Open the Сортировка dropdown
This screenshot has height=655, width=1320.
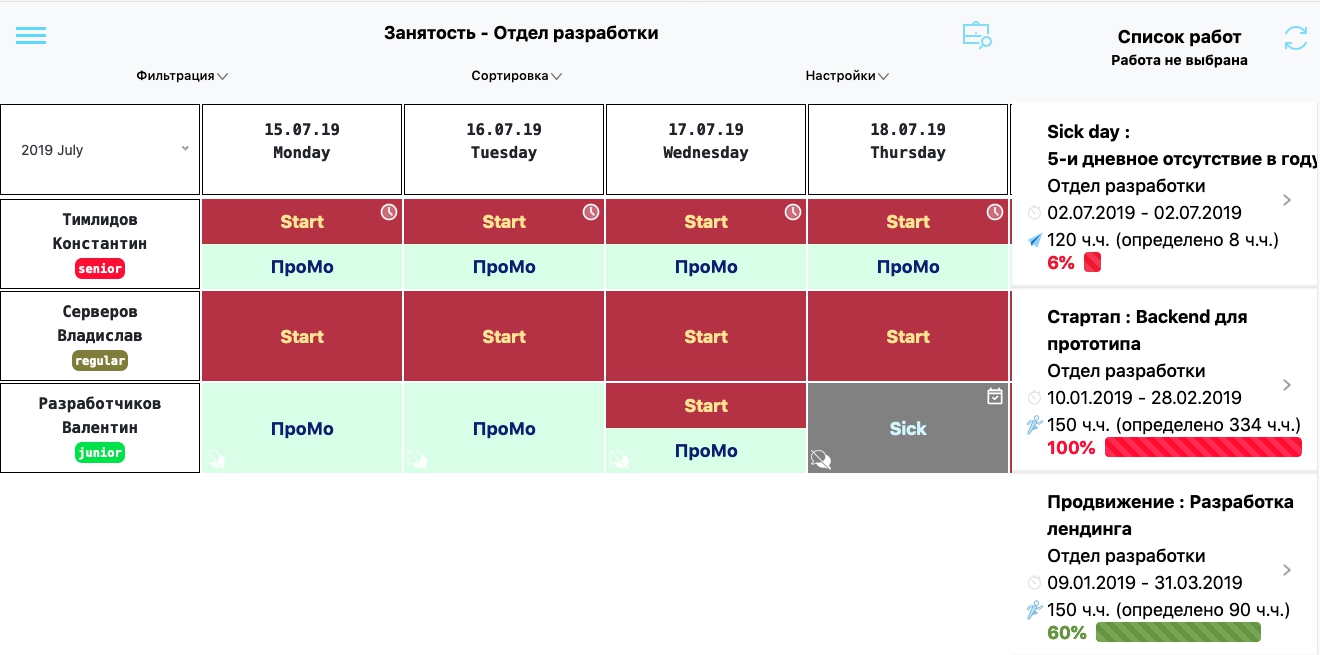point(516,76)
